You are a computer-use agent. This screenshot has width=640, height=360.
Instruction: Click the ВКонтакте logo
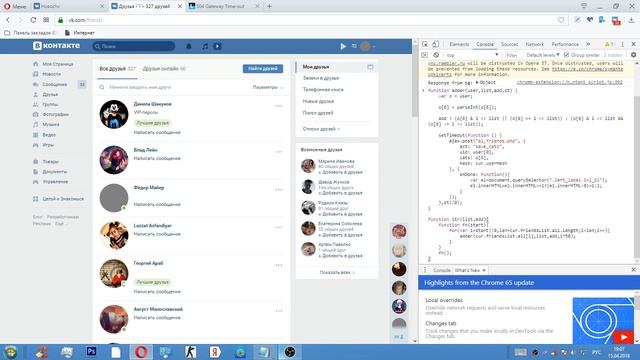(56, 46)
